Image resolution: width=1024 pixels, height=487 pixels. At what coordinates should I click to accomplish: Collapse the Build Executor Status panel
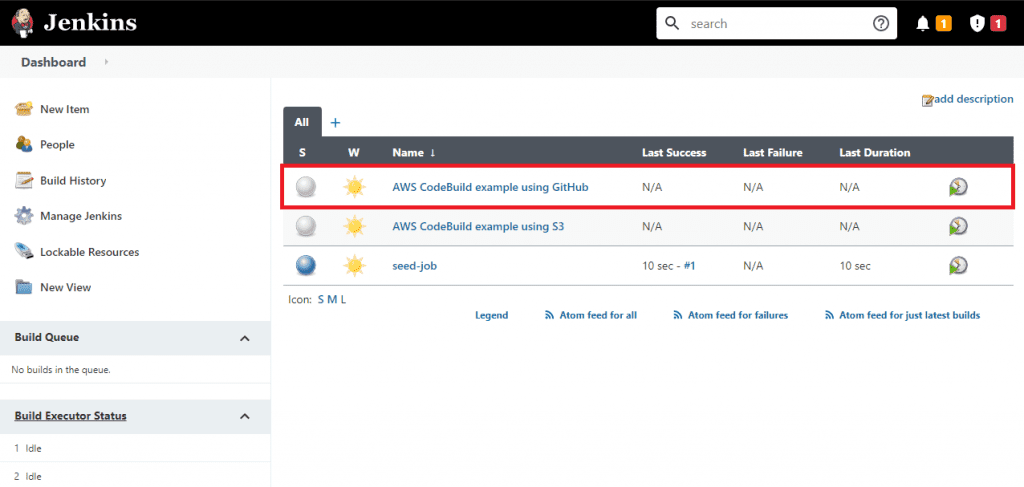(x=245, y=416)
